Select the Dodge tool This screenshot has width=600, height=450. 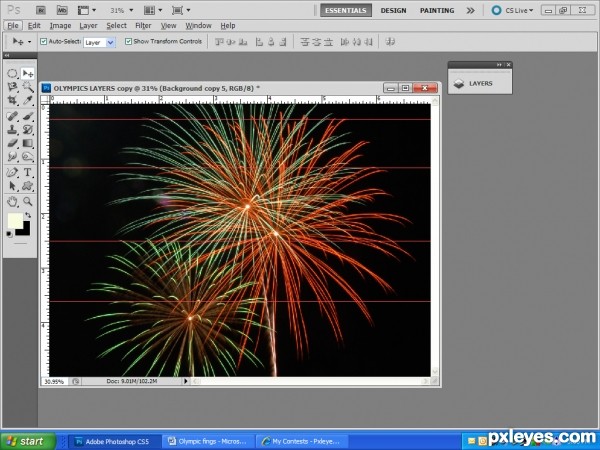(28, 157)
